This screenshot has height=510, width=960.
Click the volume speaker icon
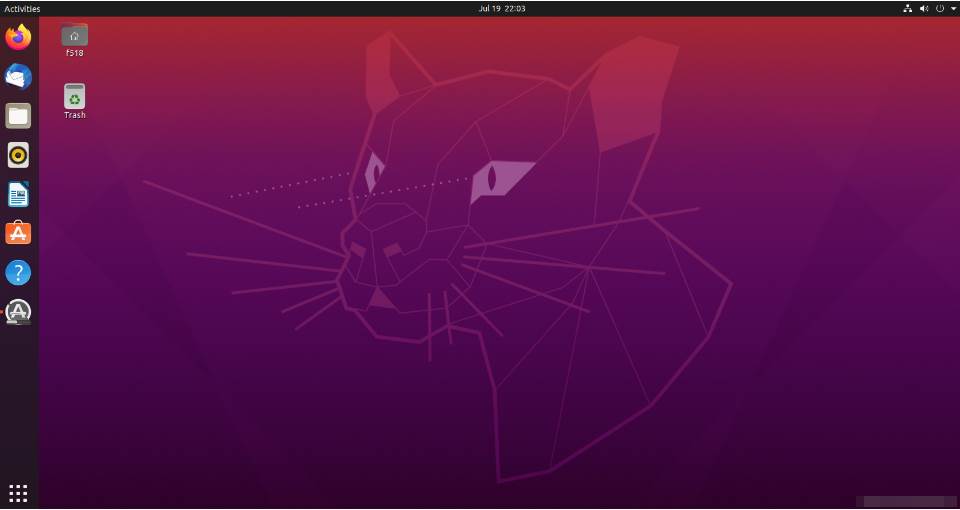(x=924, y=9)
